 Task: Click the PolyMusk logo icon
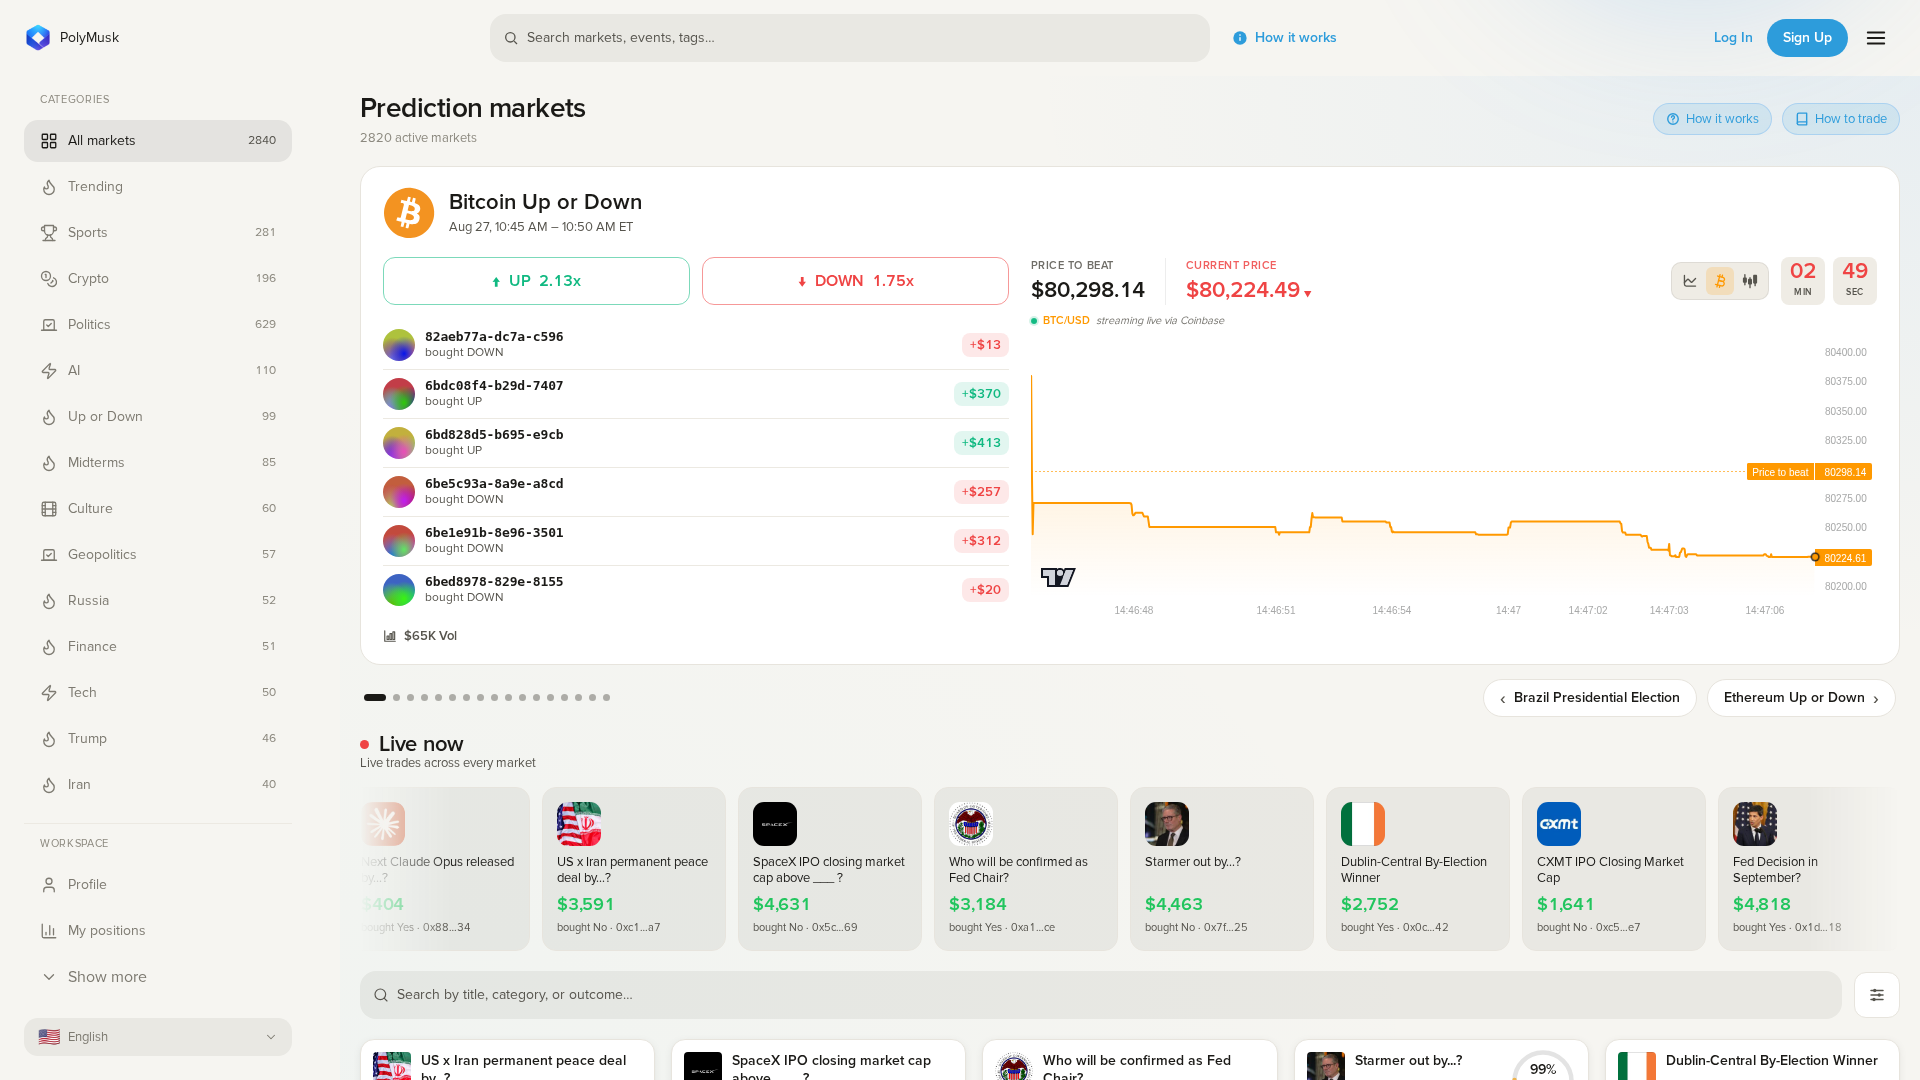point(38,38)
